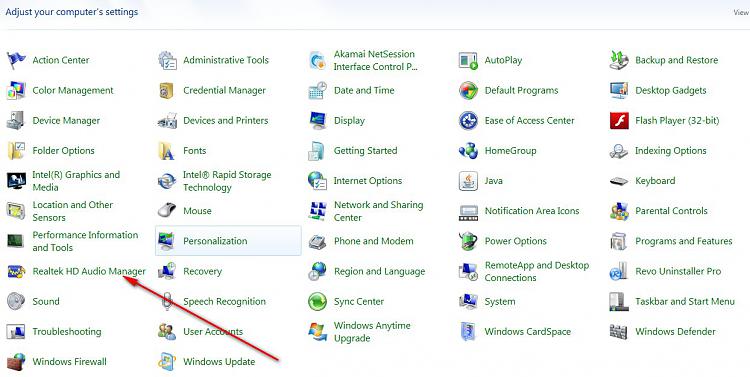
Task: Open the Internet Options link
Action: click(368, 181)
